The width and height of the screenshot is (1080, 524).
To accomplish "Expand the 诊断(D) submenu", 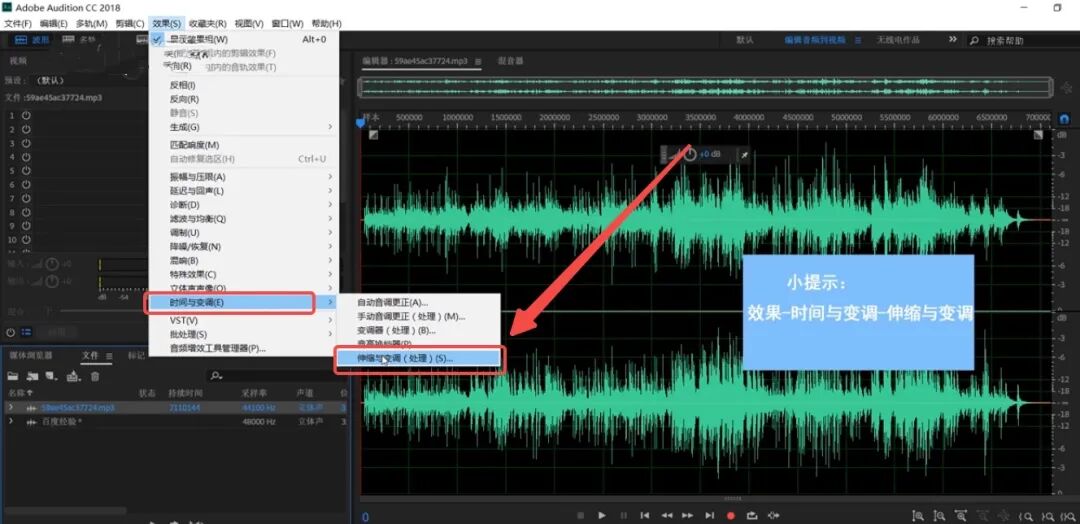I will click(x=245, y=205).
